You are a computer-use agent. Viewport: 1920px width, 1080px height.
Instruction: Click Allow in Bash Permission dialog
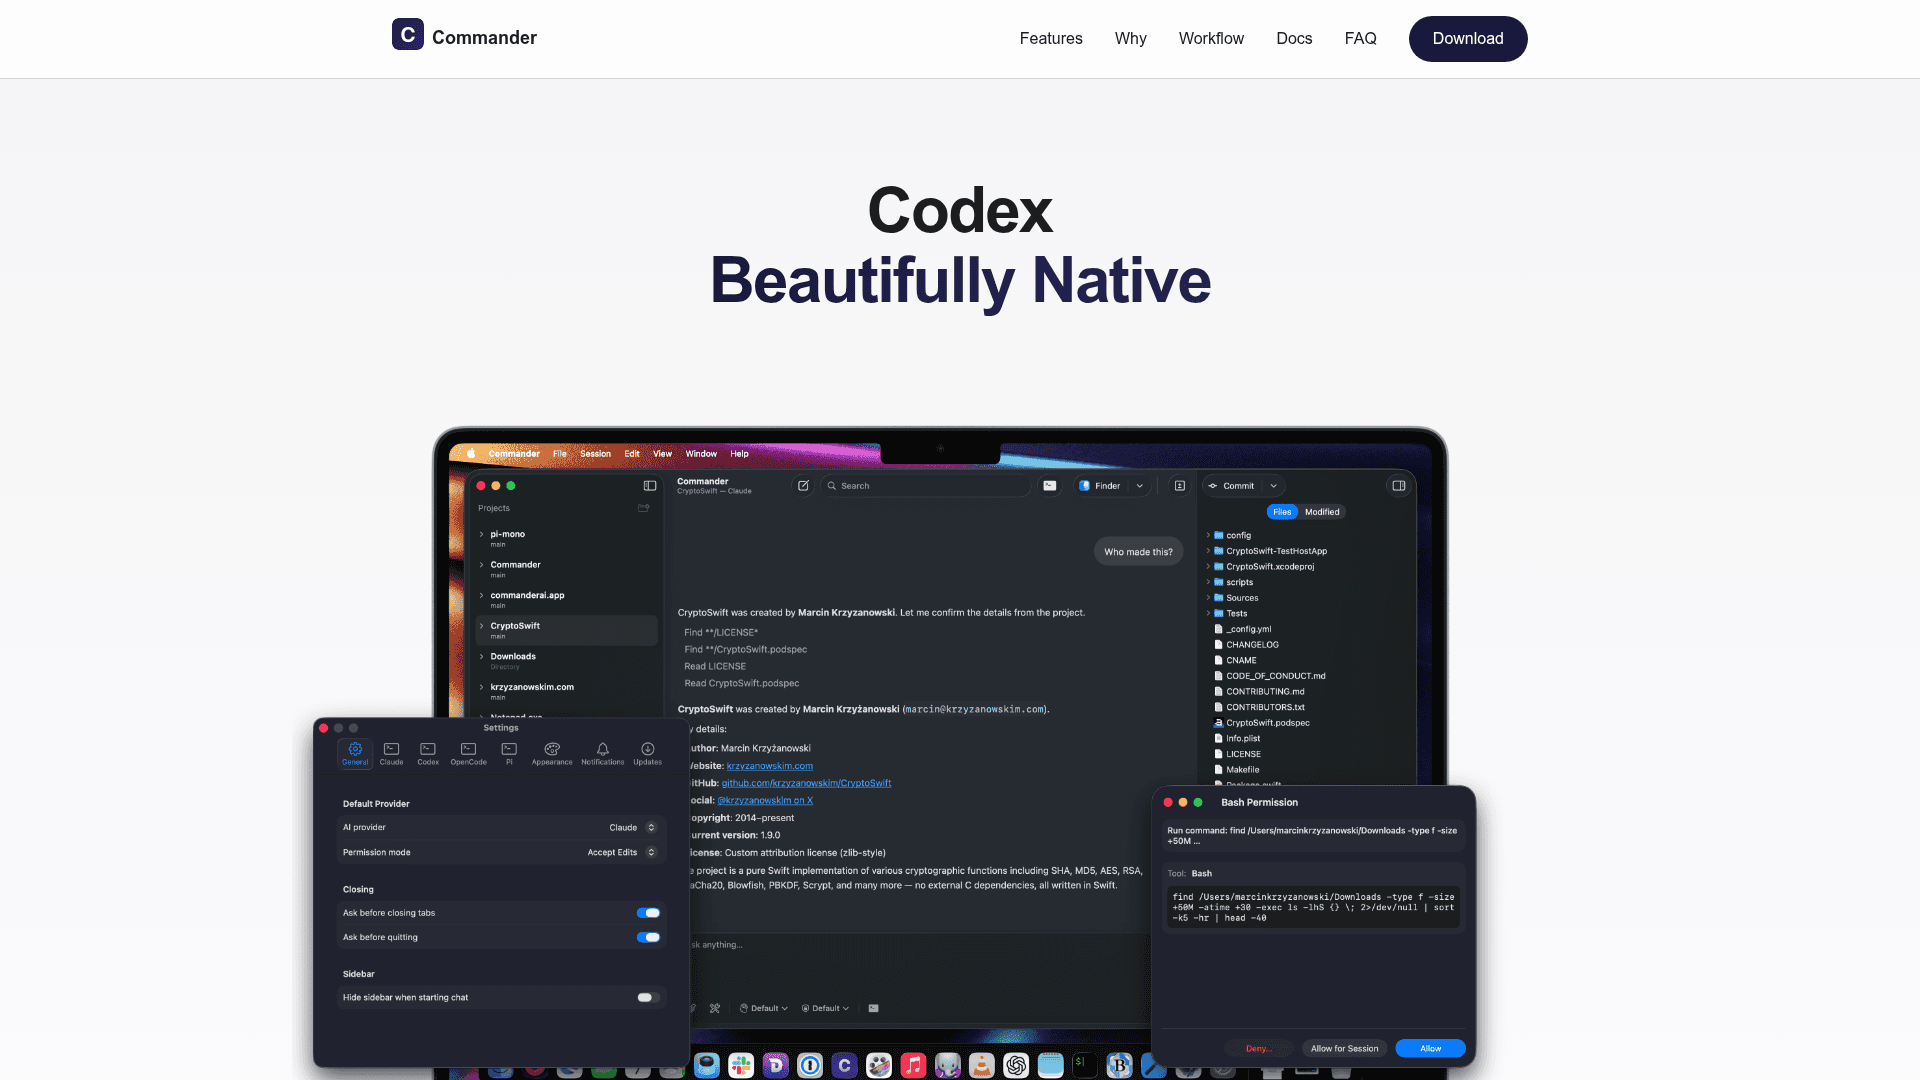click(x=1430, y=1048)
